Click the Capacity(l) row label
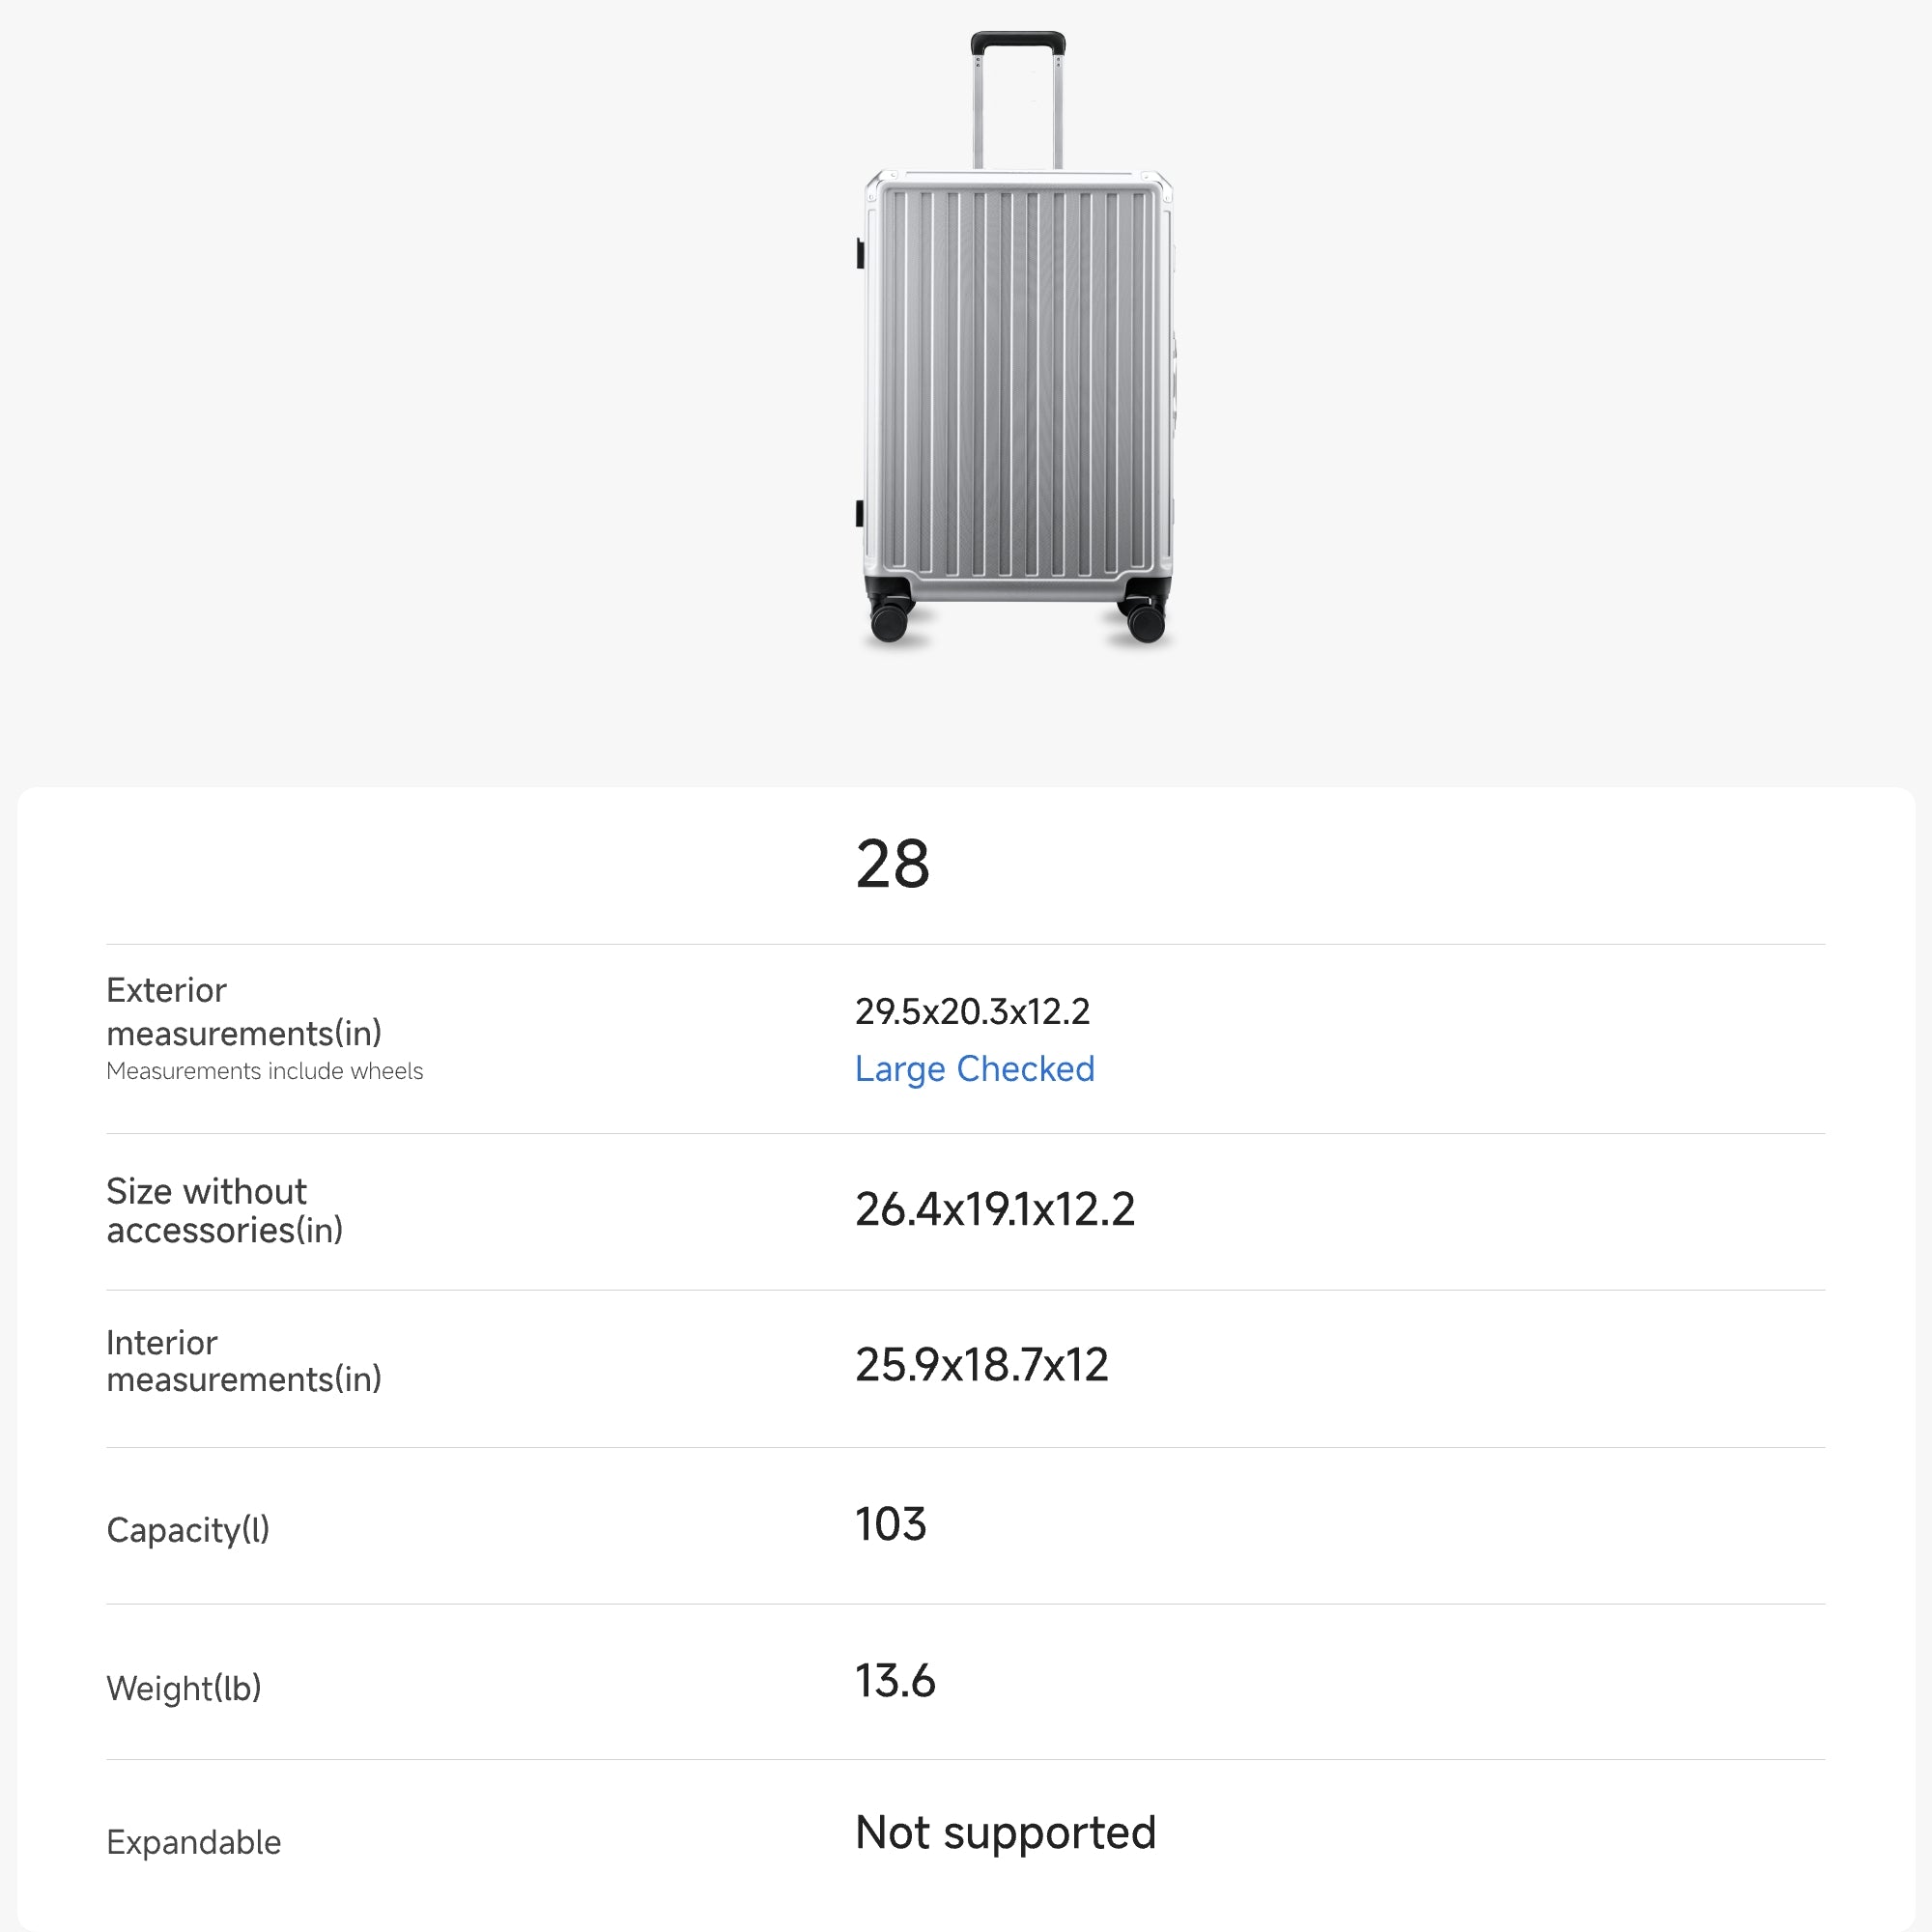The height and width of the screenshot is (1932, 1932). pyautogui.click(x=188, y=1530)
